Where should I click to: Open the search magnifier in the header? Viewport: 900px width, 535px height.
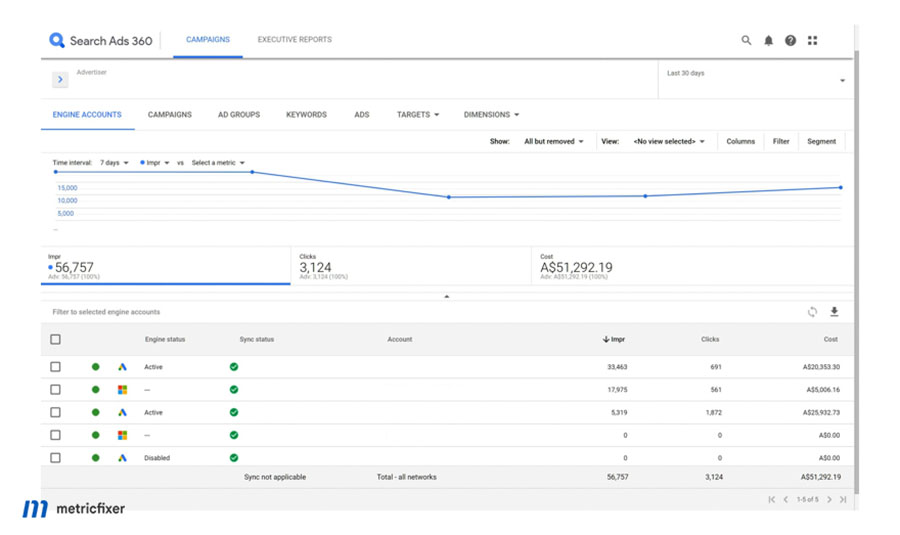point(746,40)
